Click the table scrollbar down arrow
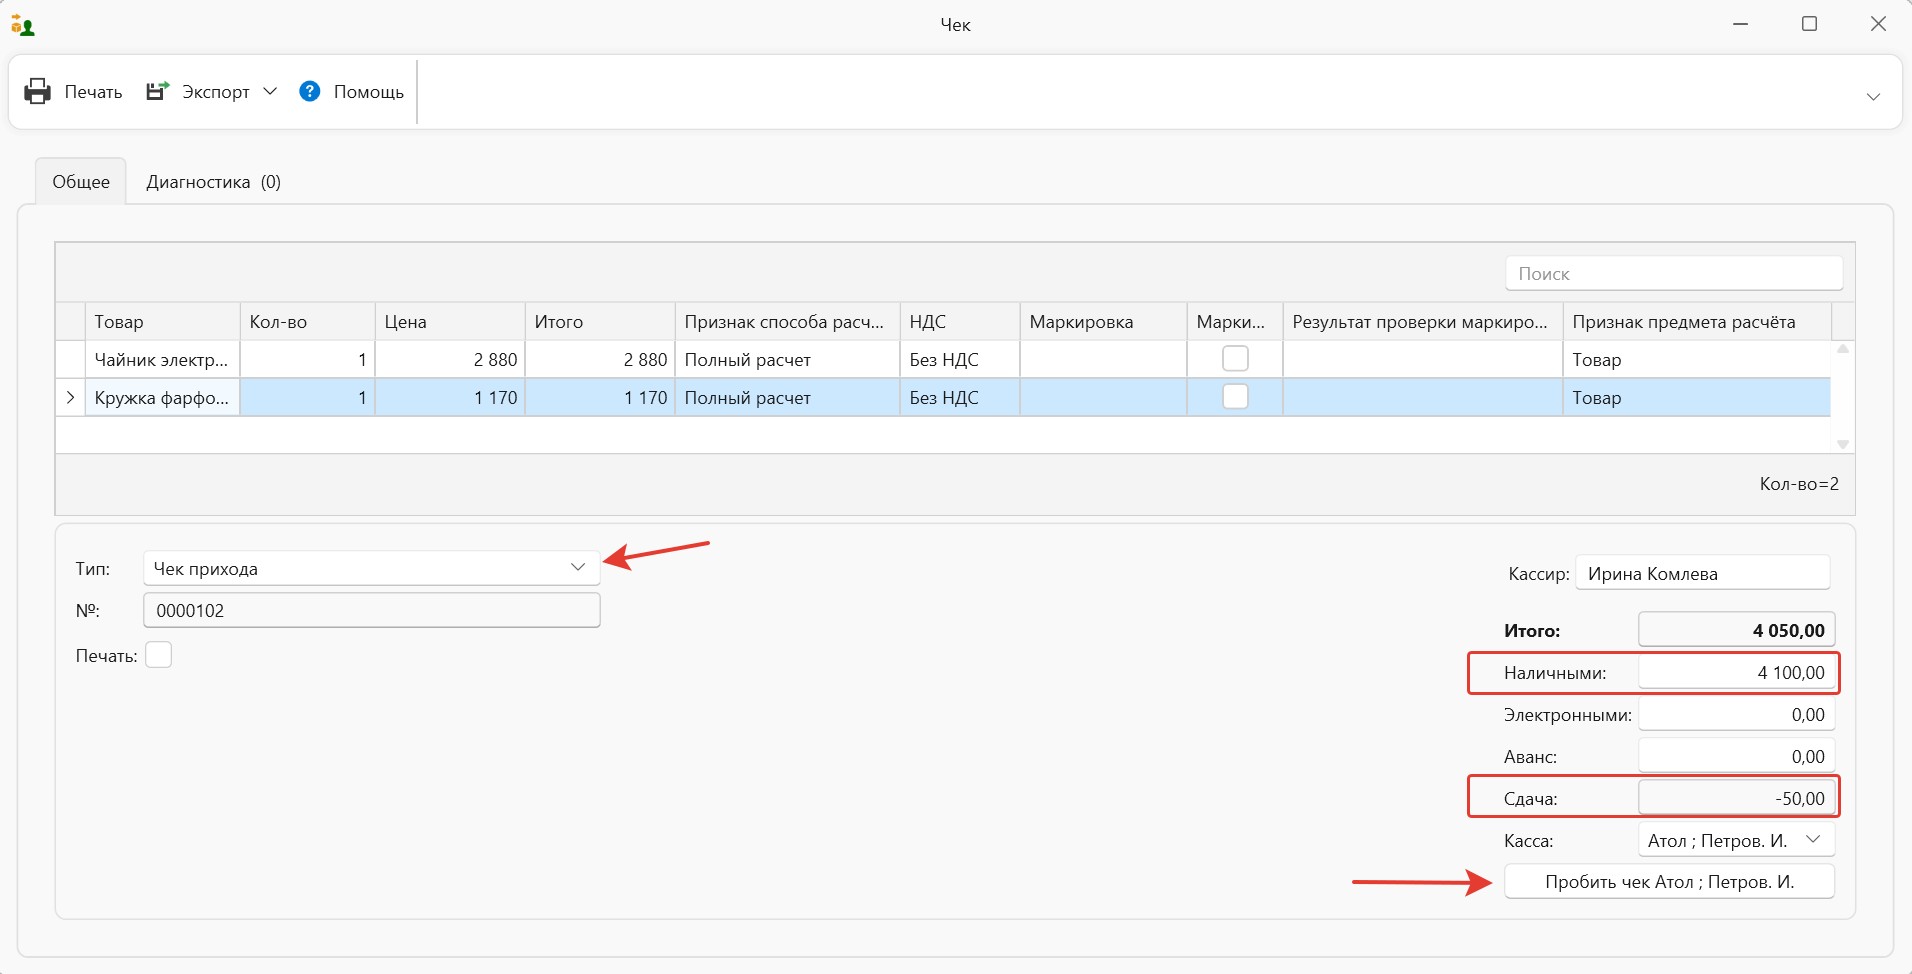Image resolution: width=1912 pixels, height=974 pixels. 1843,444
